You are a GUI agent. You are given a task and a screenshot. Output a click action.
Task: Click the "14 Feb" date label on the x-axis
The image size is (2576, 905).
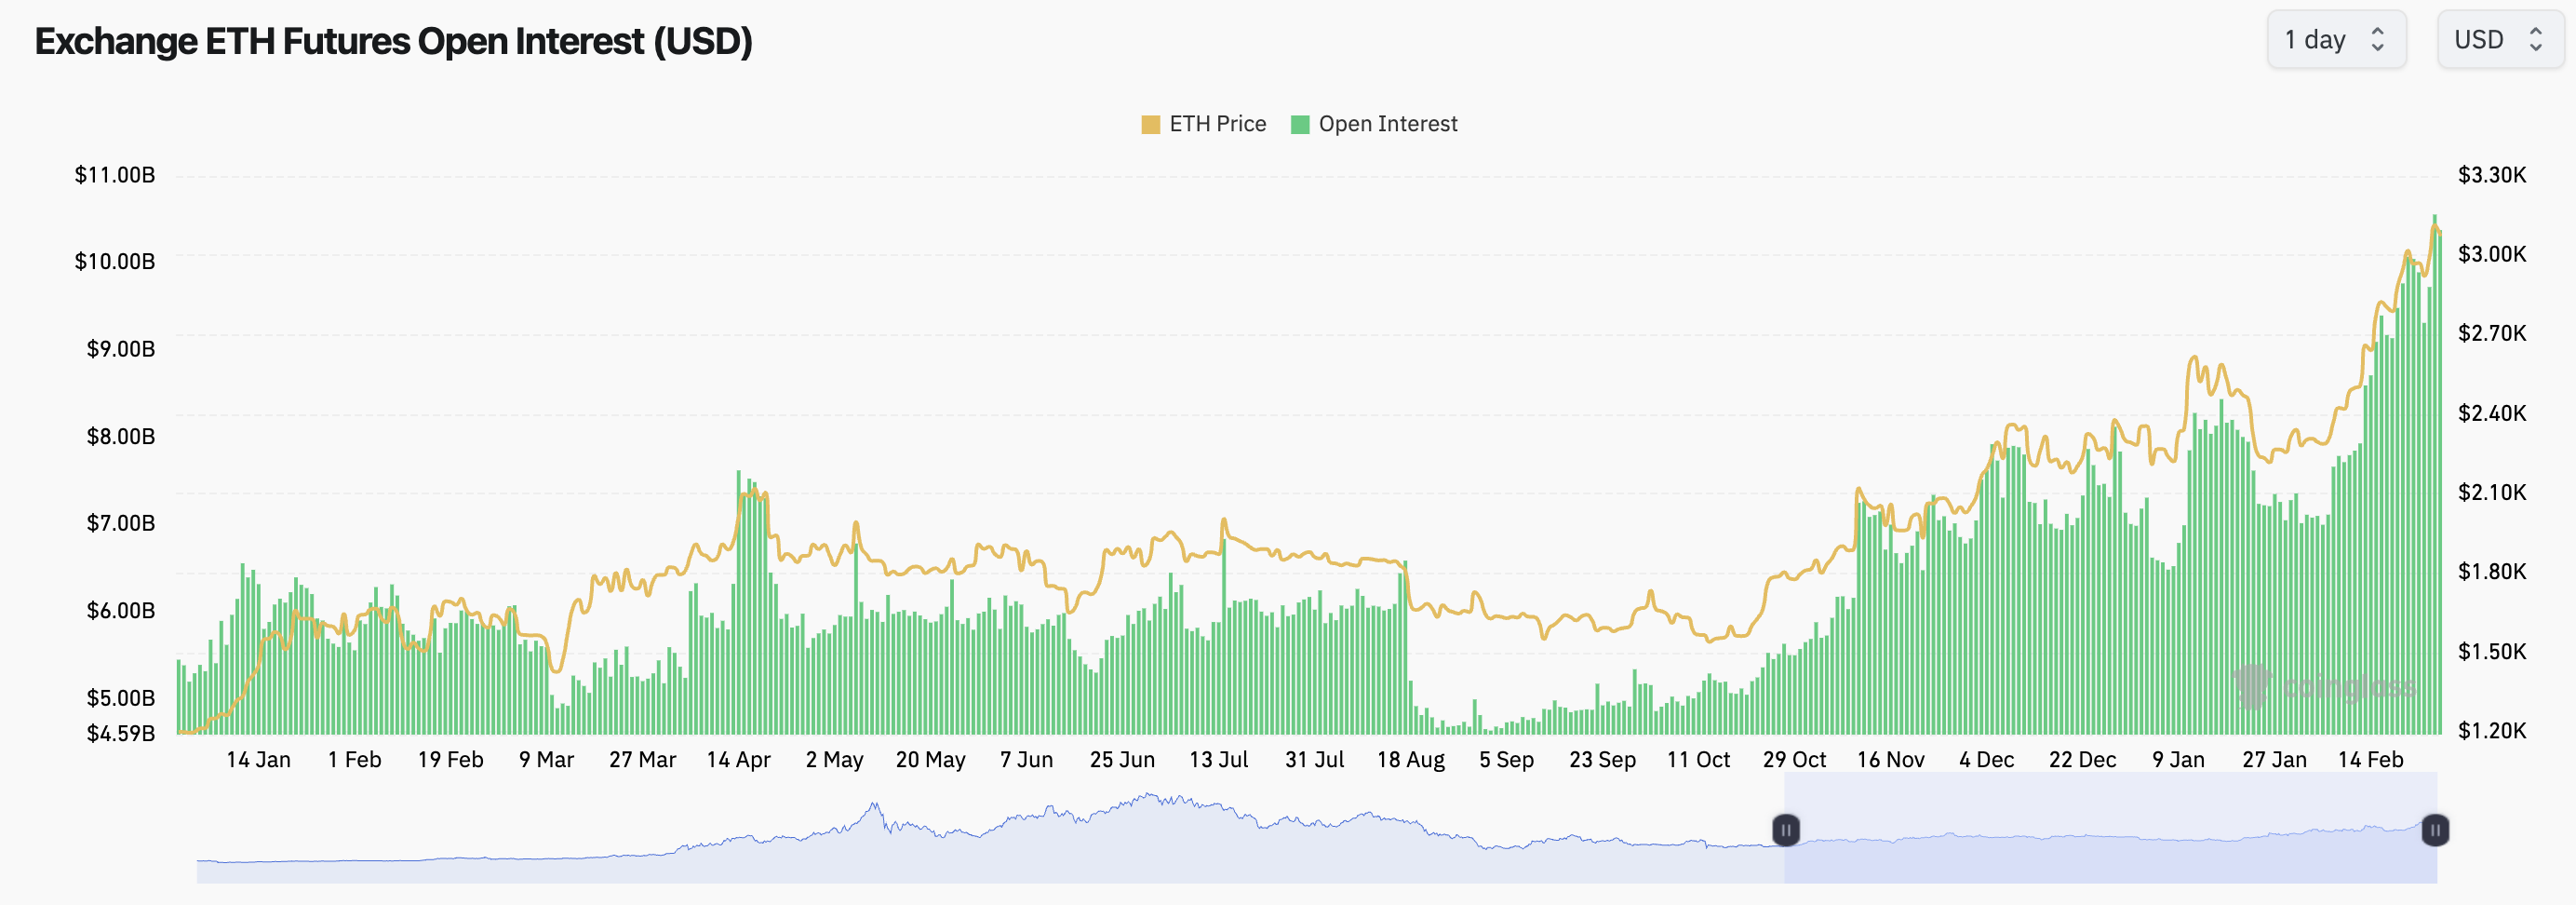[2370, 760]
